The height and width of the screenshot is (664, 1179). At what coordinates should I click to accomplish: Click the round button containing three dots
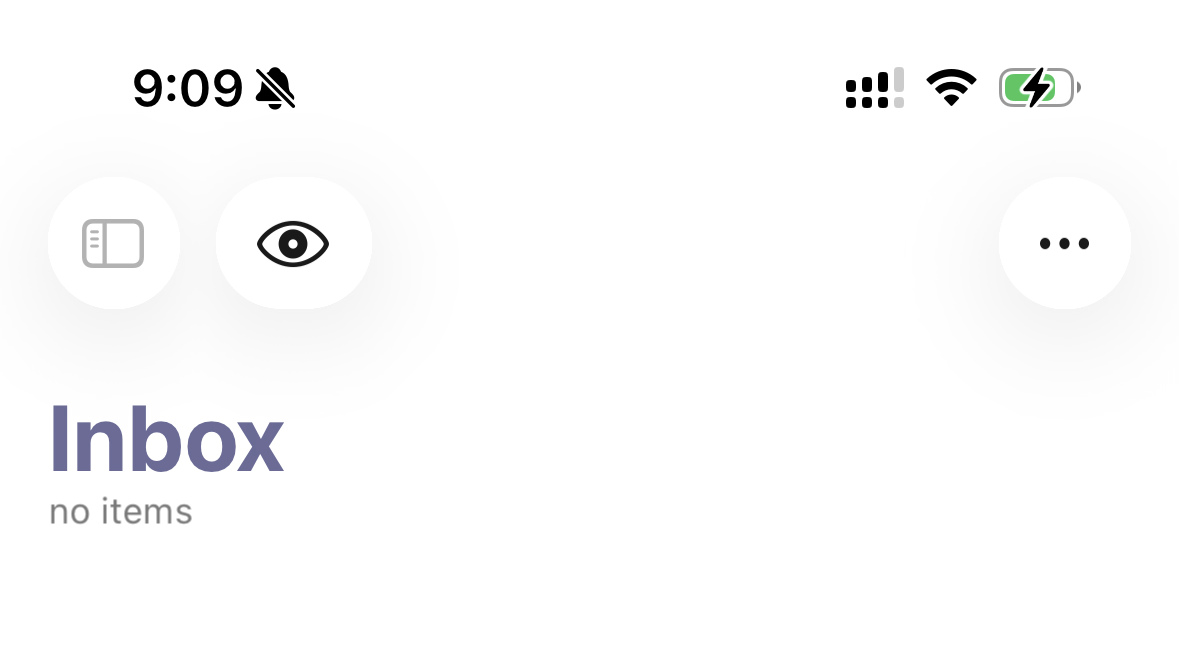pyautogui.click(x=1064, y=243)
